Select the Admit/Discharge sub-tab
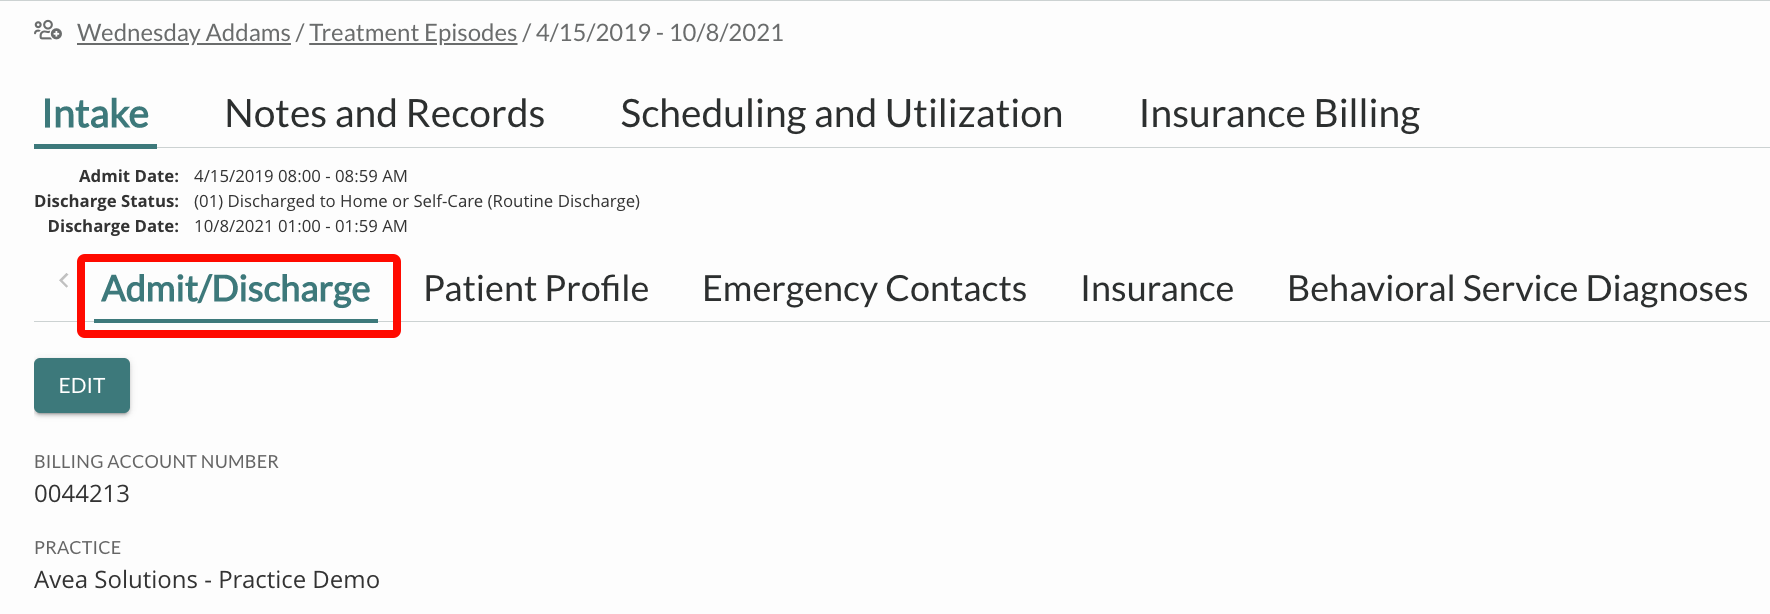Image resolution: width=1770 pixels, height=614 pixels. [x=236, y=290]
